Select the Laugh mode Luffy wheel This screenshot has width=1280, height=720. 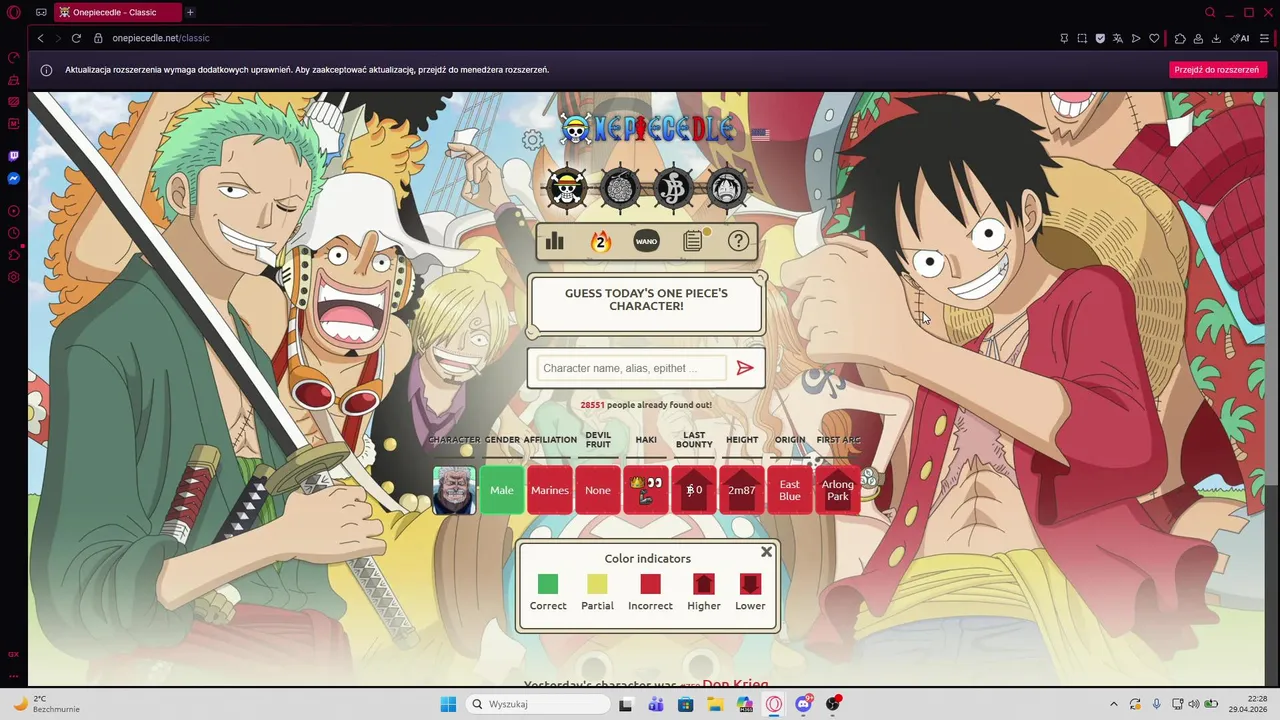point(727,187)
